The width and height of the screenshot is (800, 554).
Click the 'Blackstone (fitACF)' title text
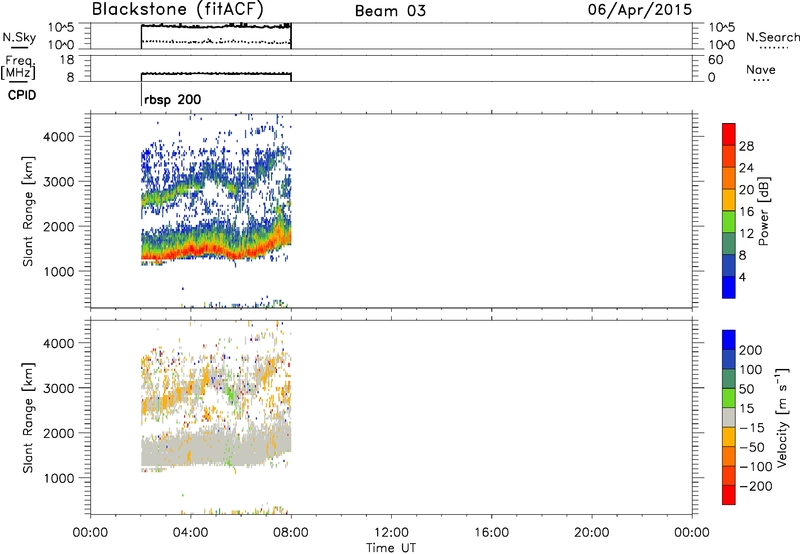(x=178, y=10)
